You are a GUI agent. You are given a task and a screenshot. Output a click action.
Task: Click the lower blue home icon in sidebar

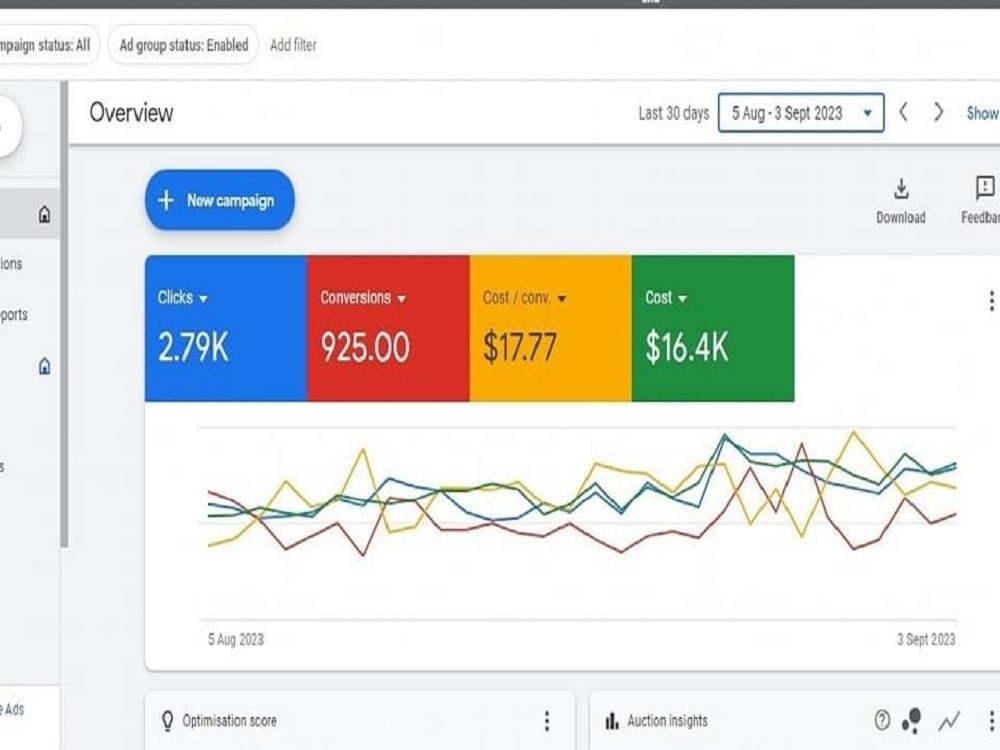(x=44, y=366)
